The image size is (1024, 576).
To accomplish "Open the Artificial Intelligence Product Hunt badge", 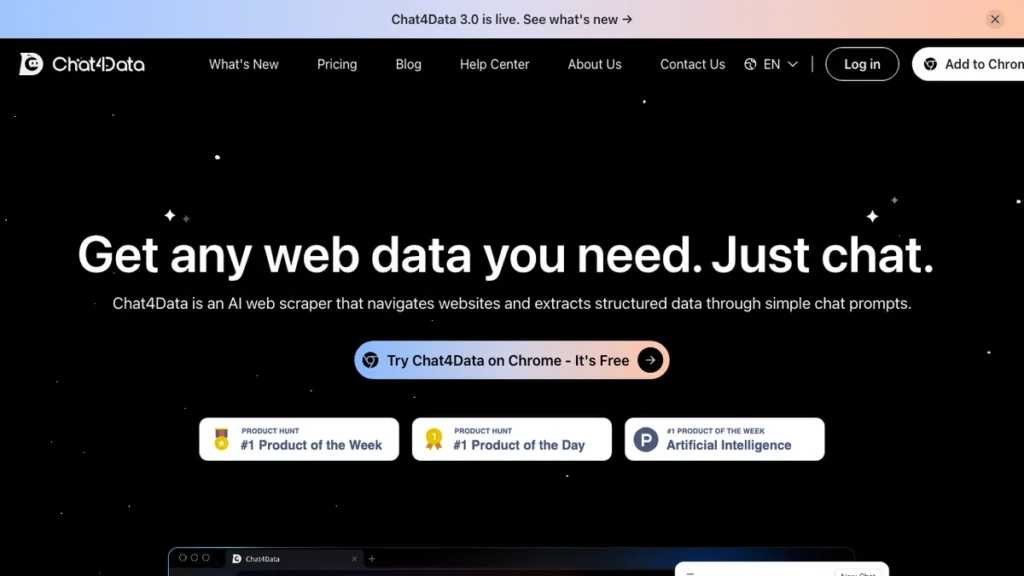I will click(724, 439).
